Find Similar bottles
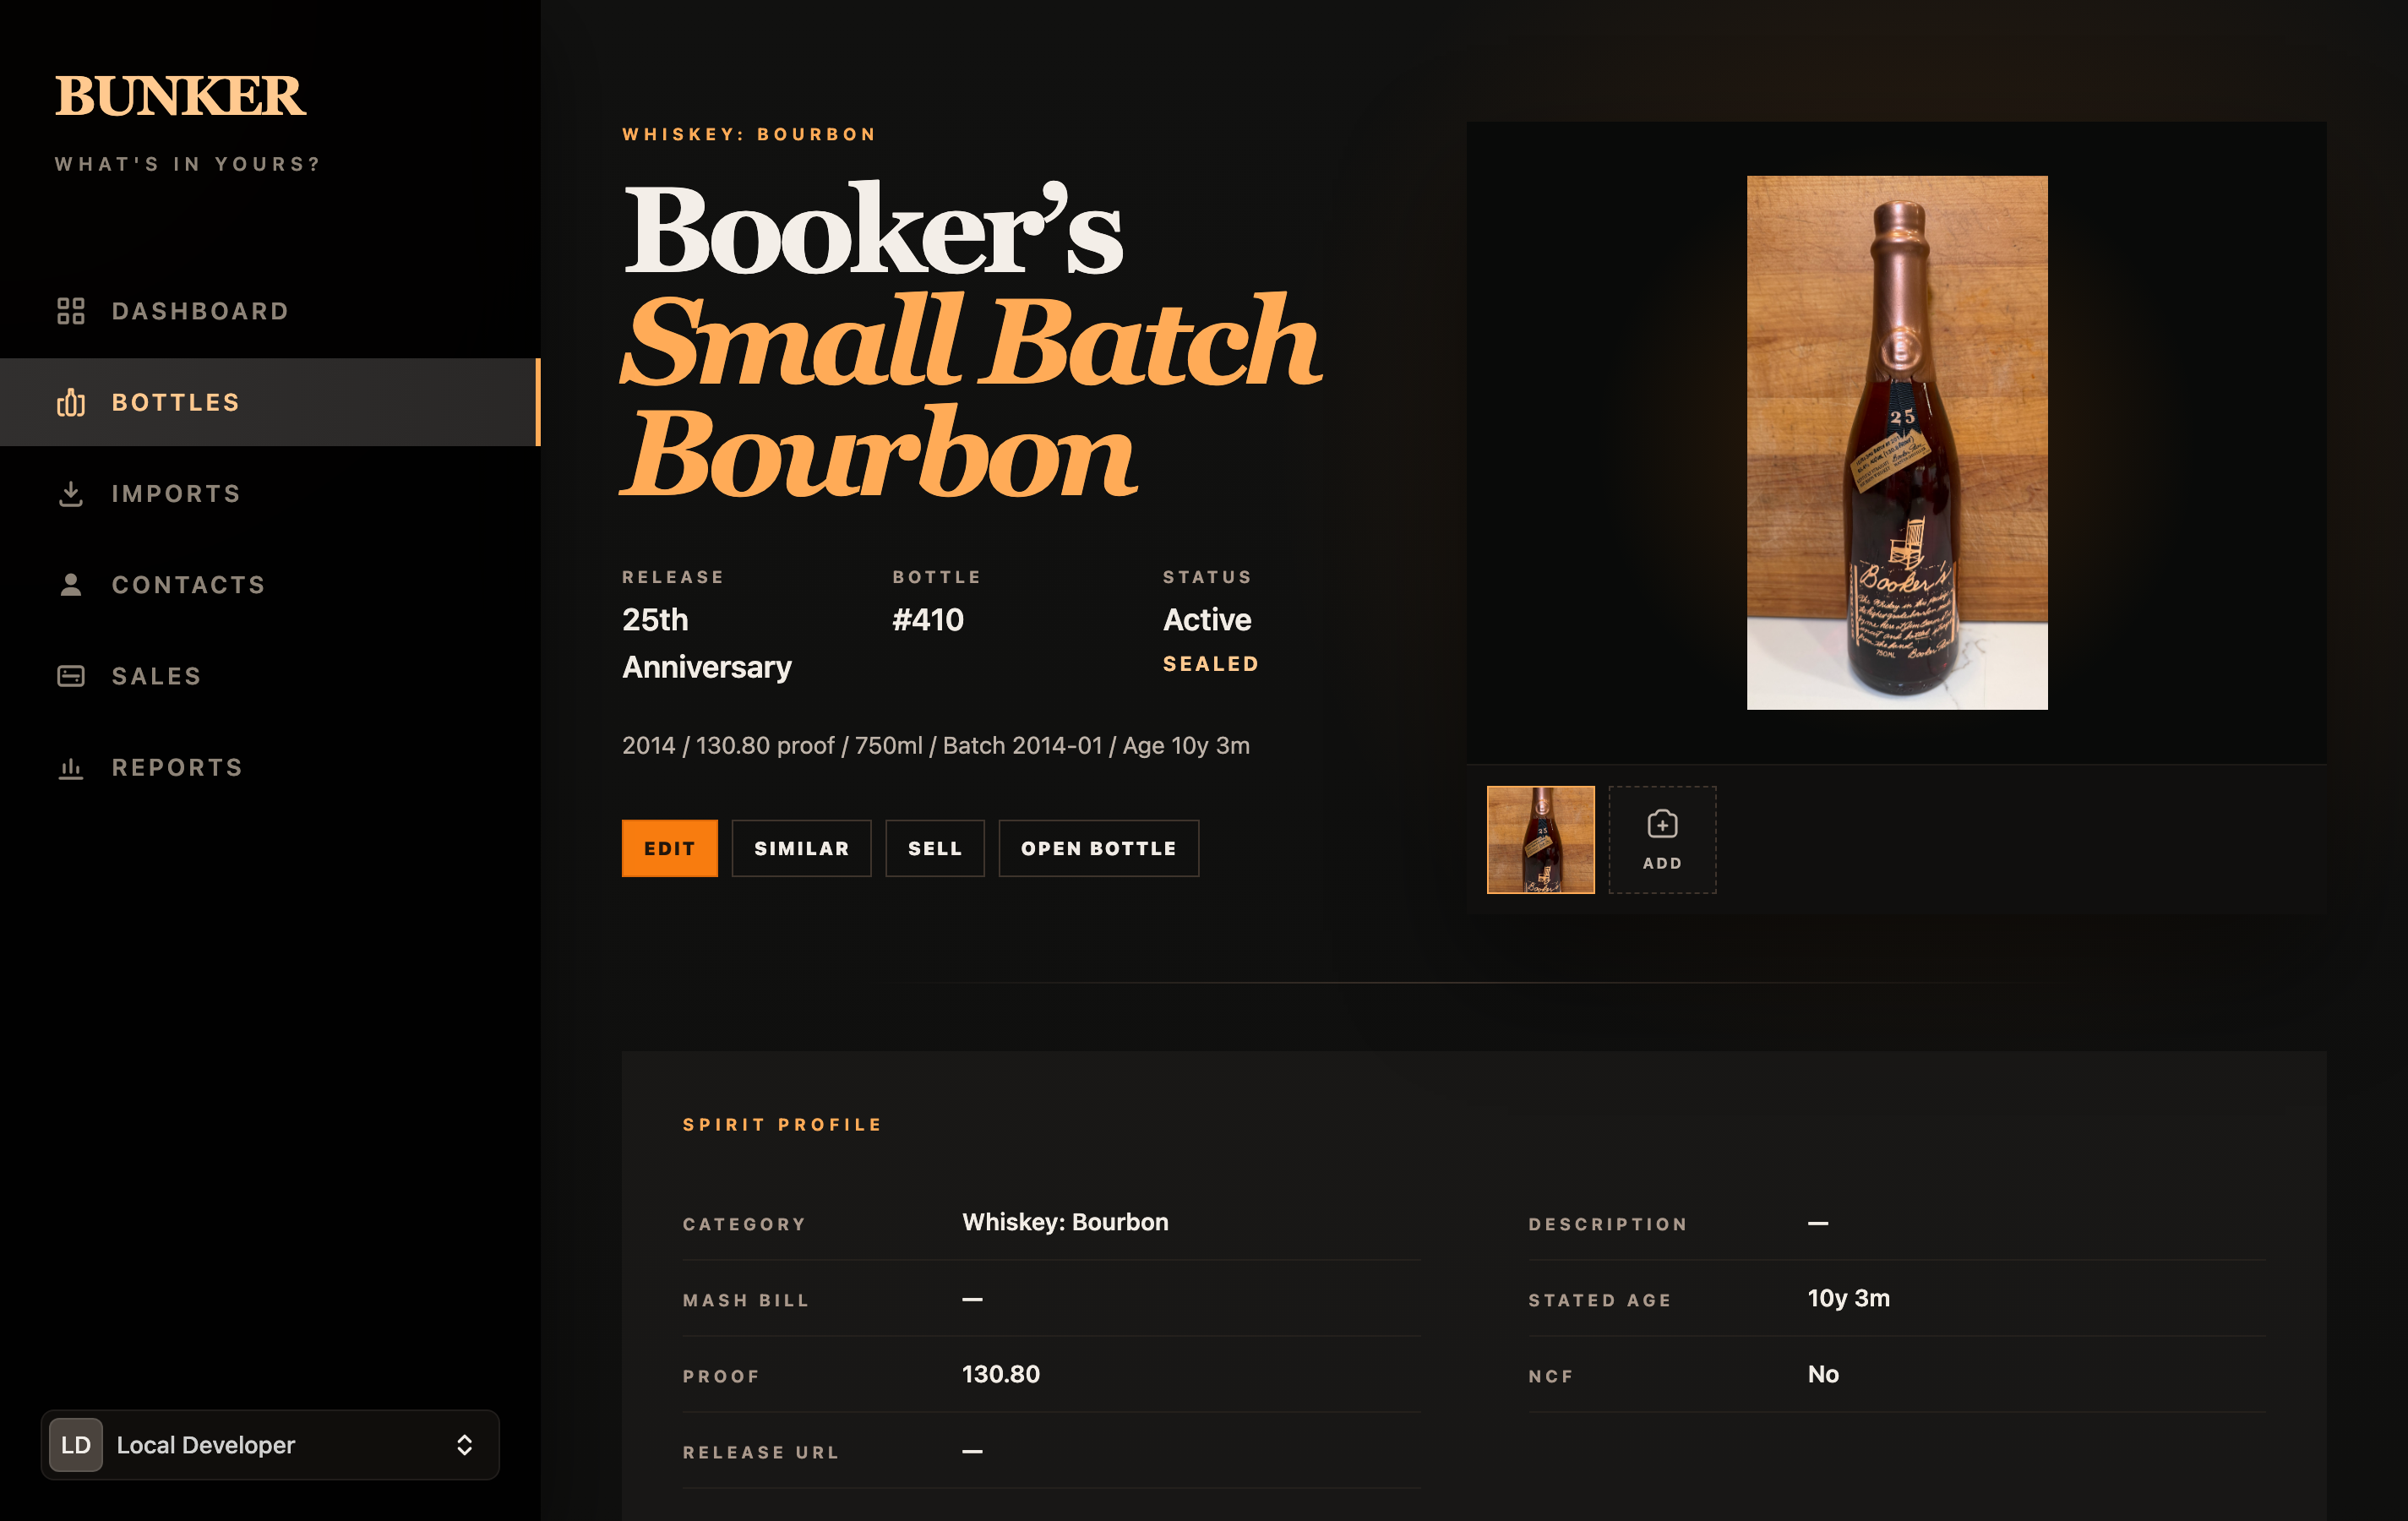 [801, 848]
